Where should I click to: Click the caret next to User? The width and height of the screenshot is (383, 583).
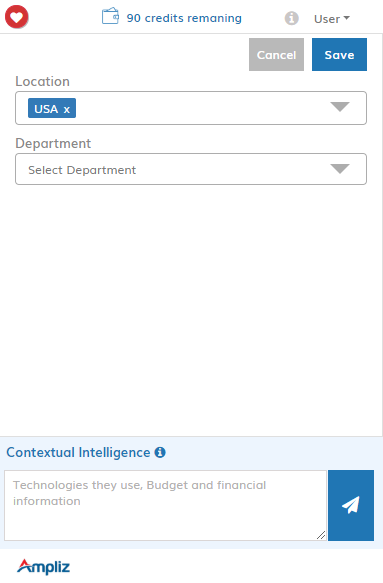[x=347, y=18]
